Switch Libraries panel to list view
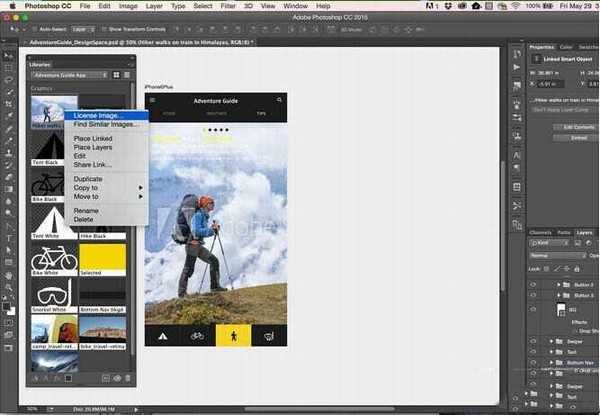The height and width of the screenshot is (415, 600). 128,74
